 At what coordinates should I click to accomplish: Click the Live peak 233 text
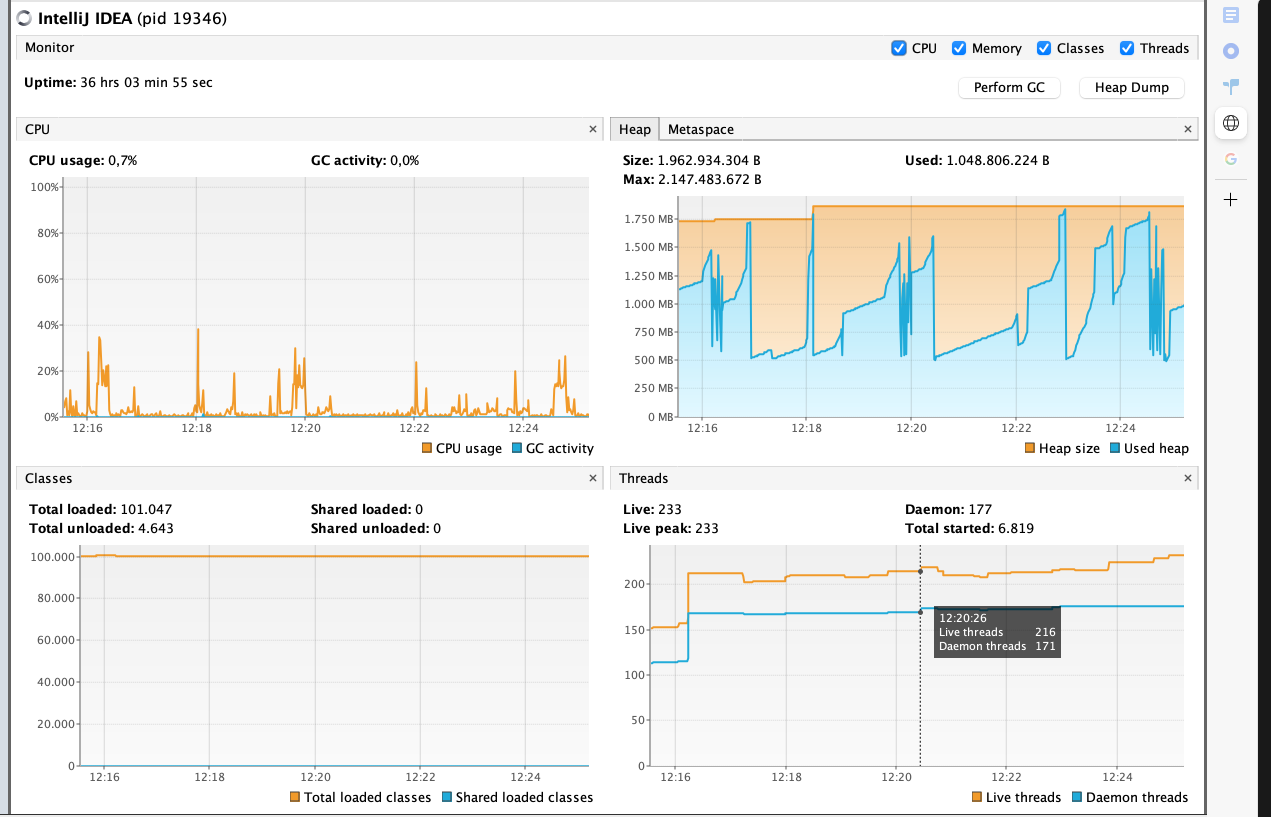[x=671, y=528]
